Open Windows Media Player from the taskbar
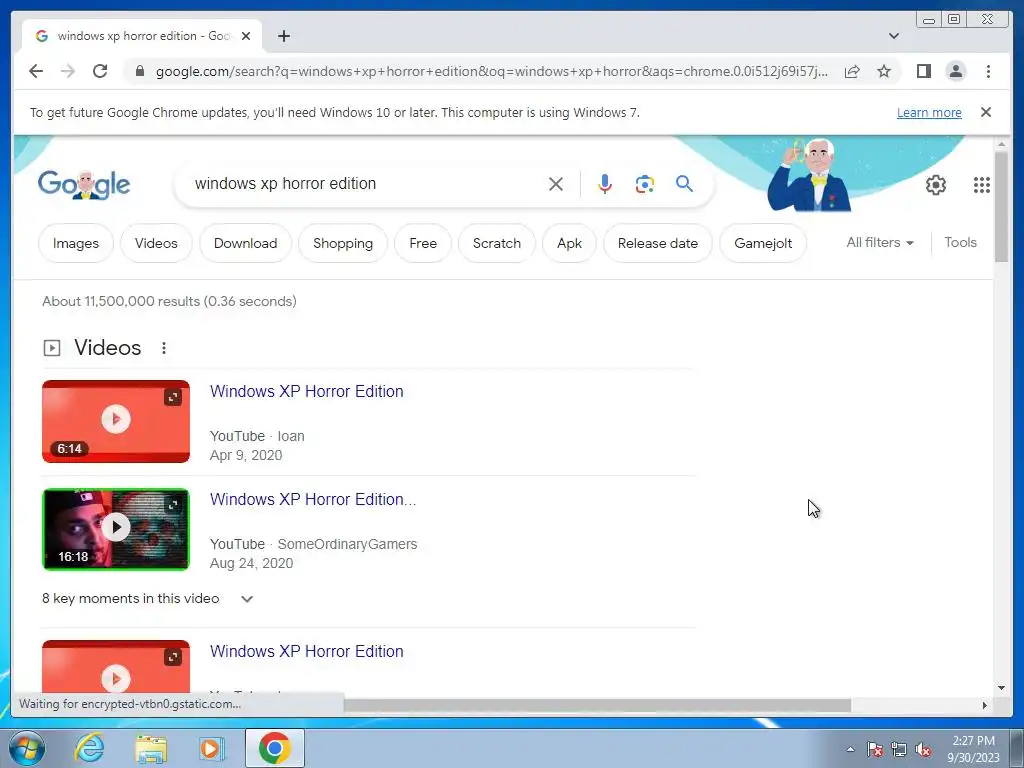 click(211, 748)
